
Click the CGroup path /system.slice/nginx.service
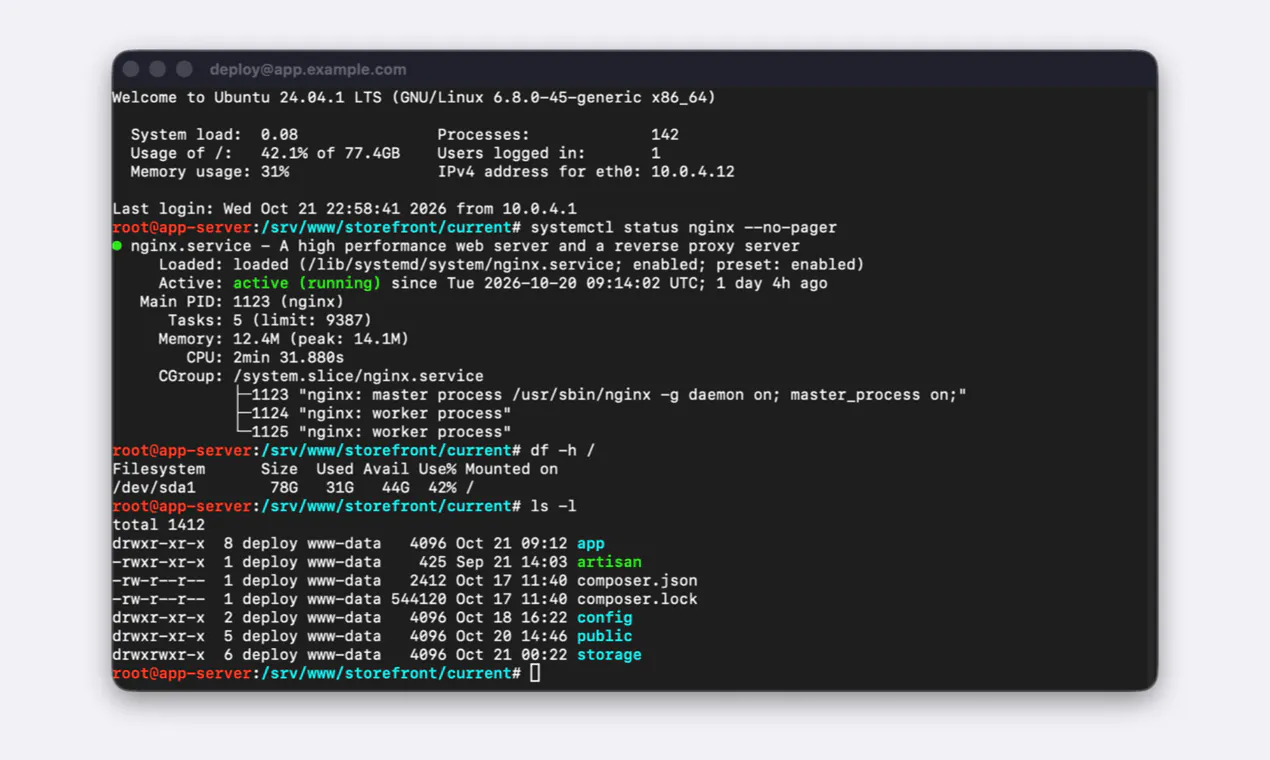(359, 376)
